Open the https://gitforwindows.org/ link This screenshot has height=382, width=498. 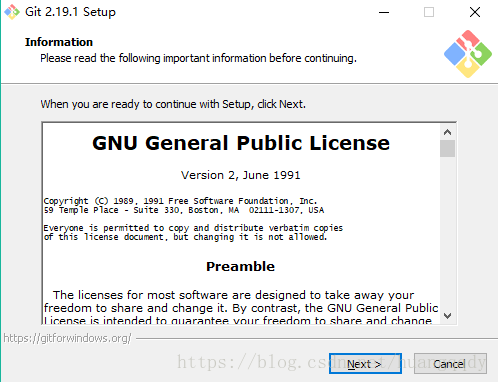click(x=67, y=338)
